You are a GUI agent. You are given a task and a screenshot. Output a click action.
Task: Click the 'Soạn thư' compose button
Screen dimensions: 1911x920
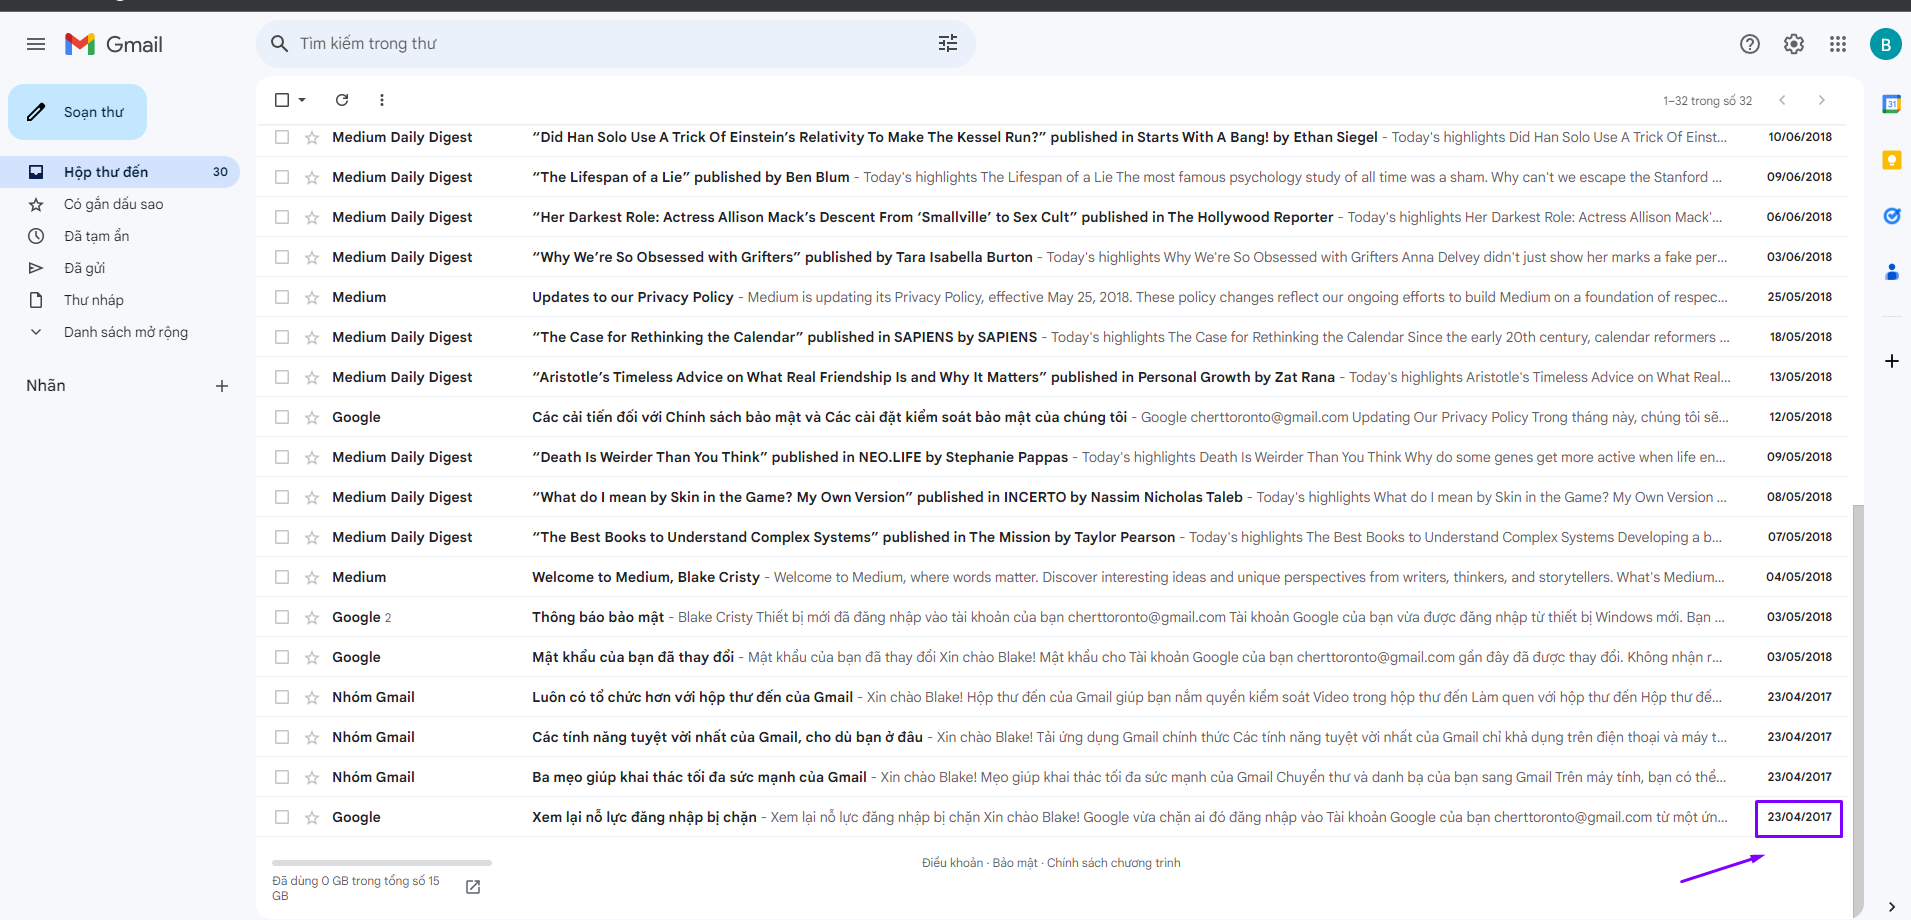[x=77, y=112]
